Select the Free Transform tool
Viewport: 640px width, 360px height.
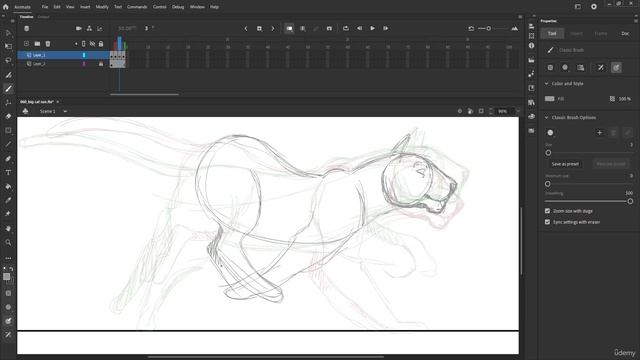[x=8, y=47]
